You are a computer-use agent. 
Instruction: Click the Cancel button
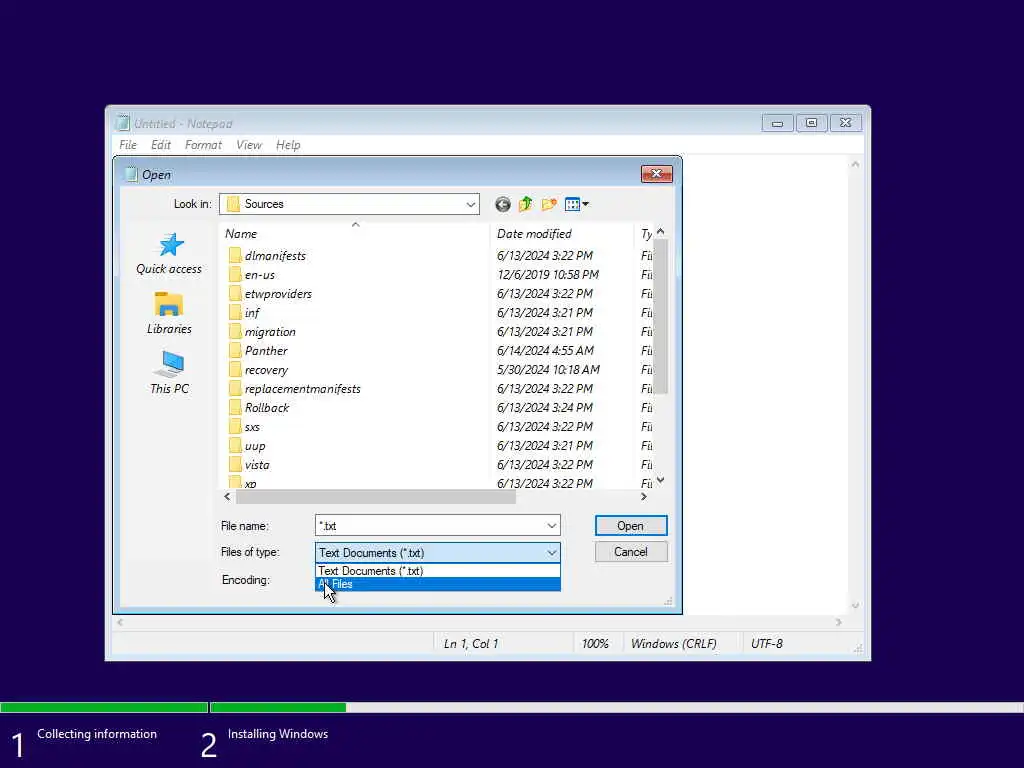(x=631, y=552)
